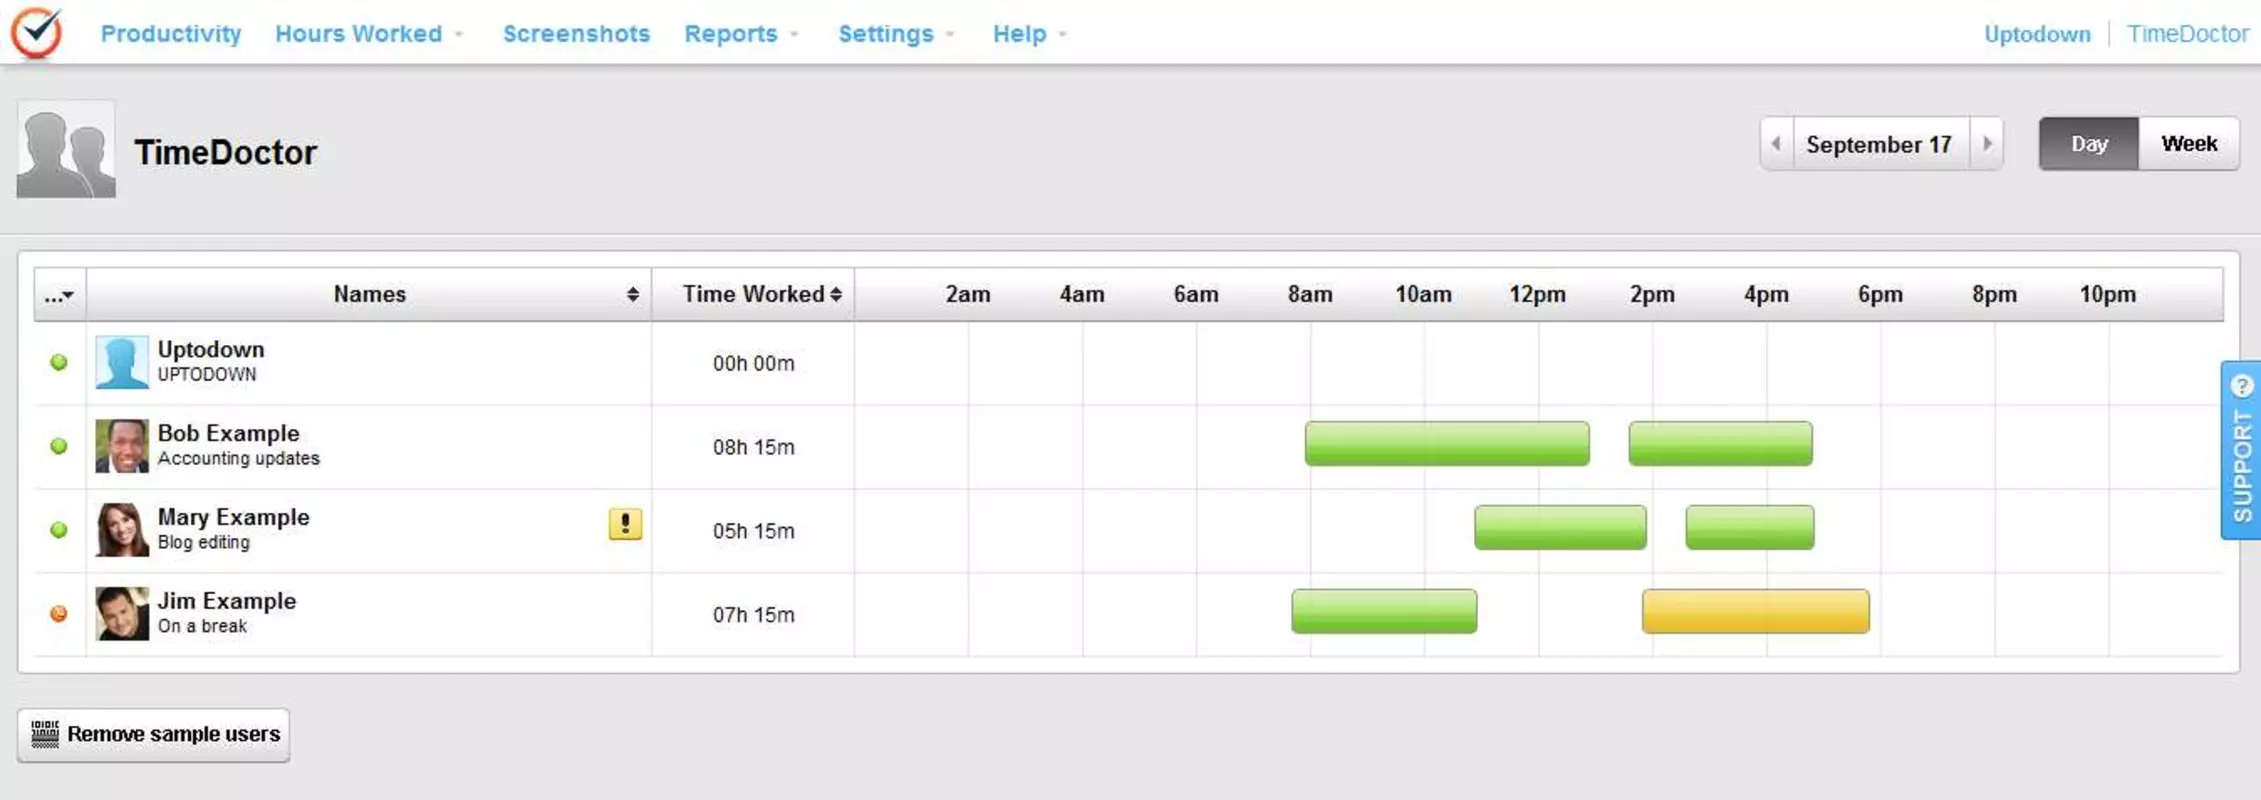Open the Uptodown user name in table
This screenshot has width=2261, height=800.
click(211, 350)
